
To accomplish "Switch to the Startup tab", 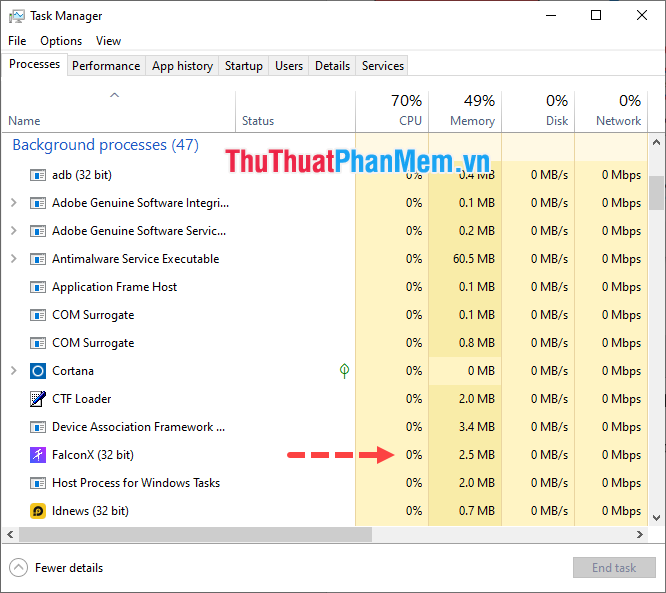I will (244, 66).
